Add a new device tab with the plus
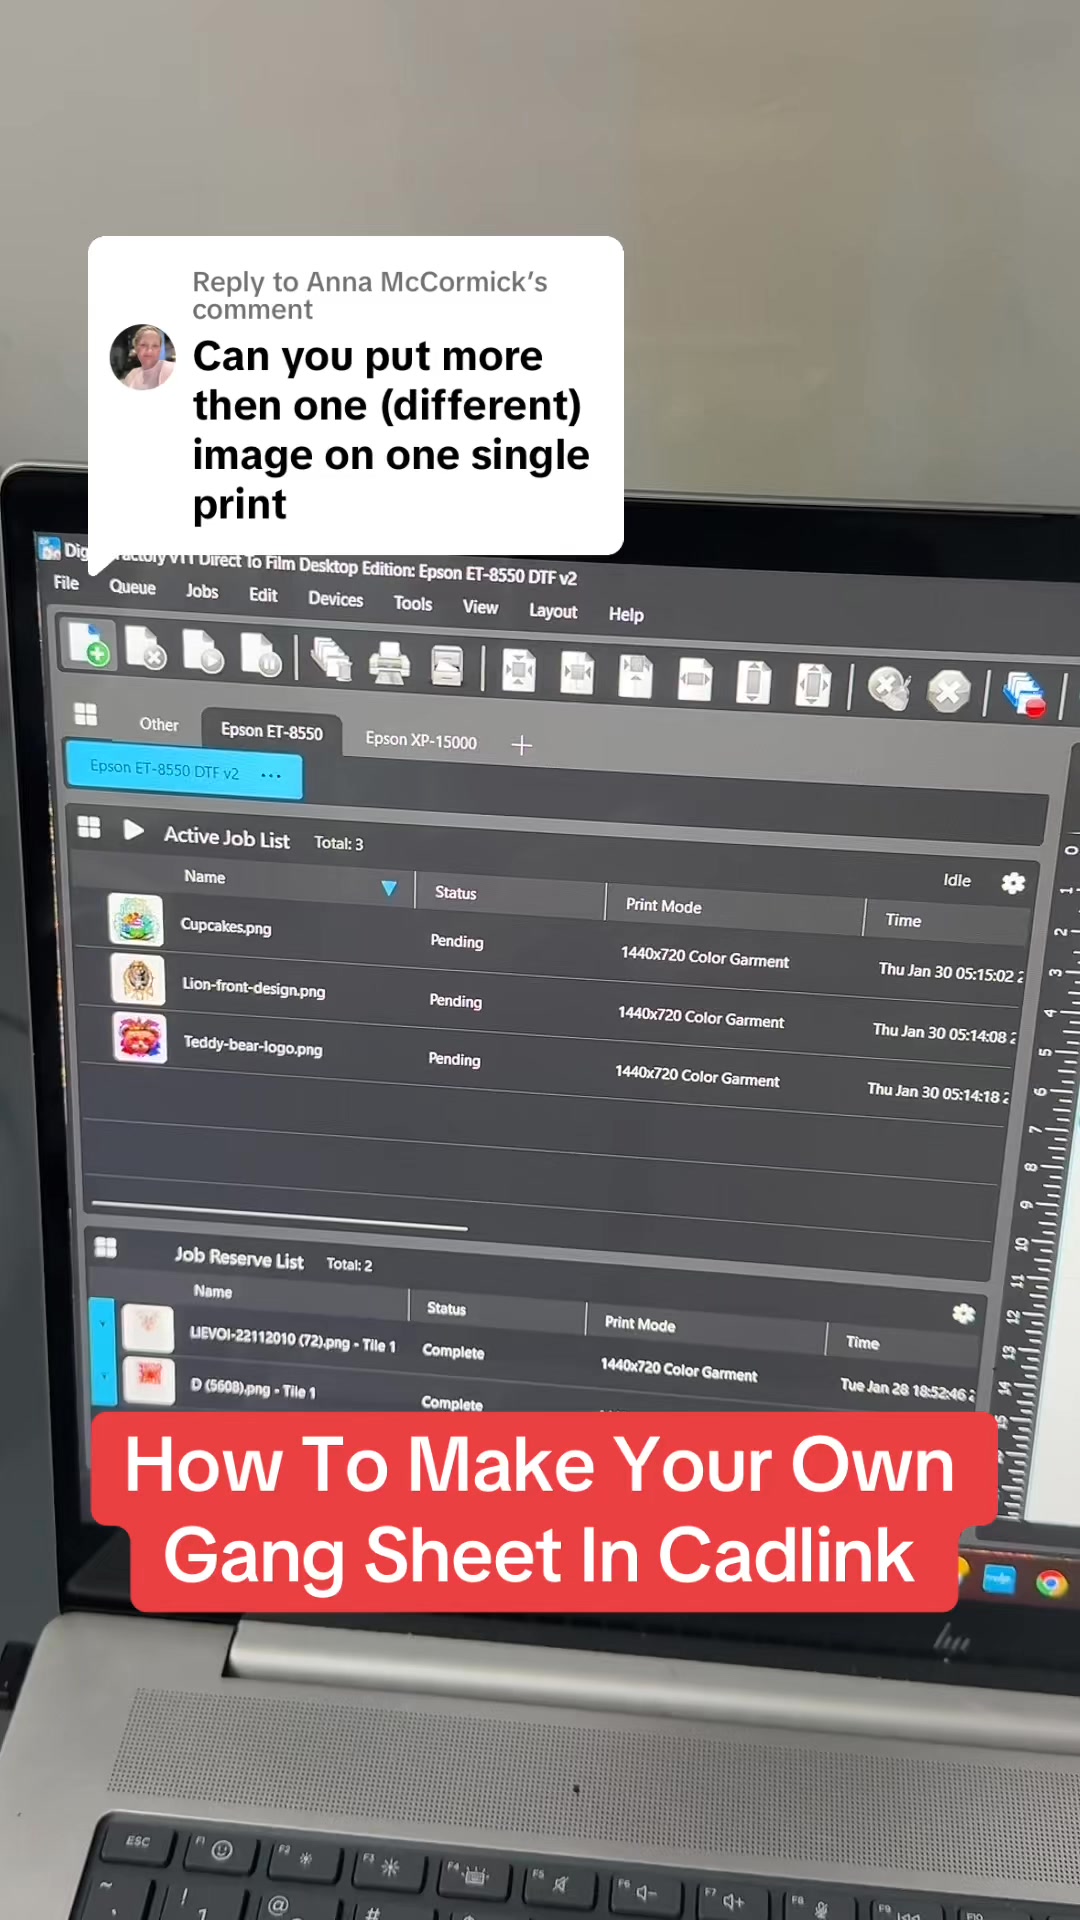This screenshot has height=1920, width=1080. point(522,745)
